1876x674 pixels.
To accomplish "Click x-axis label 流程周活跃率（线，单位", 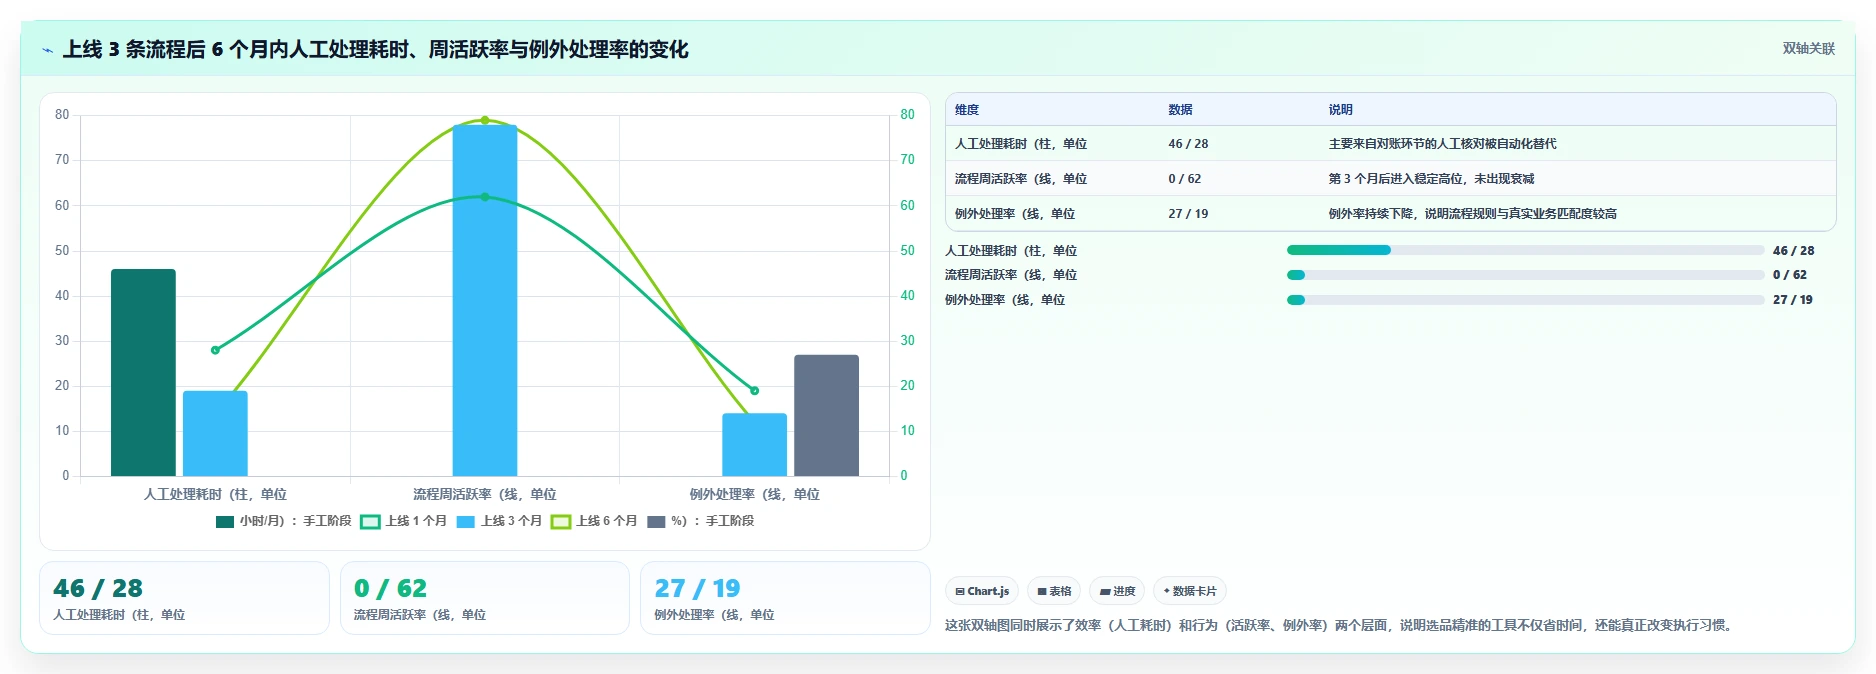I will tap(485, 494).
